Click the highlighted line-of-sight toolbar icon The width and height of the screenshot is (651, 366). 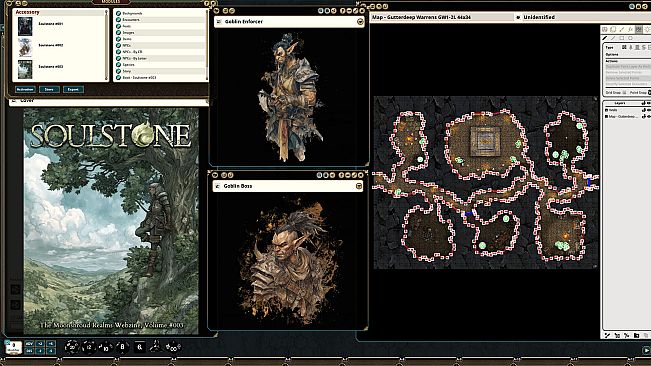point(639,29)
